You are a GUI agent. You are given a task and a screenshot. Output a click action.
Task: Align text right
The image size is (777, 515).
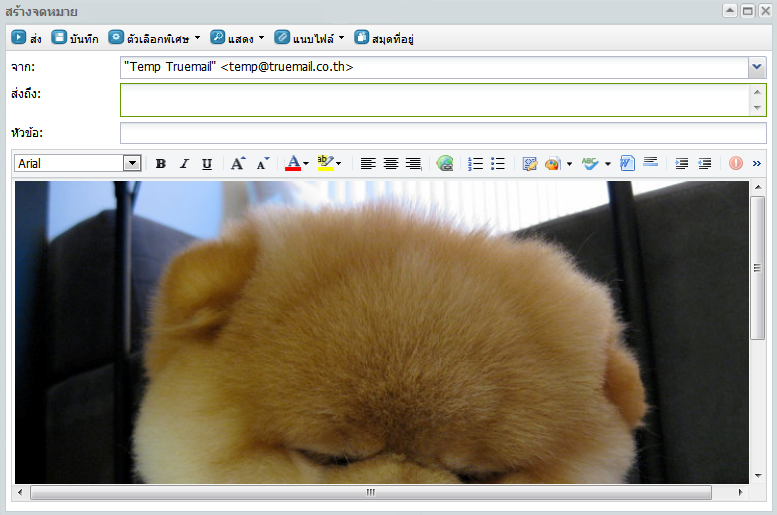click(x=413, y=164)
